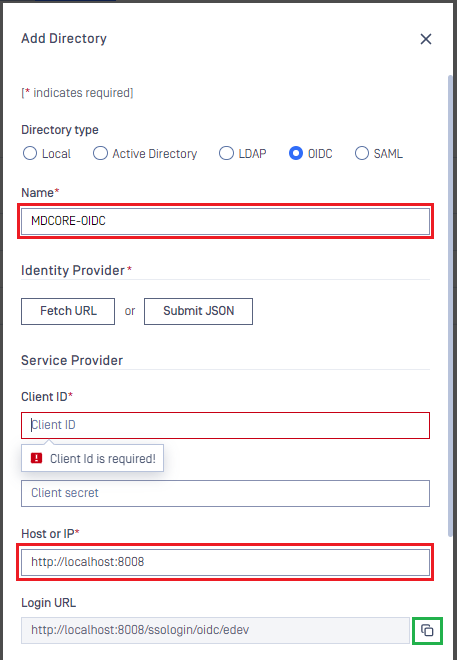457x660 pixels.
Task: Select the LDAP radio button
Action: pos(226,153)
